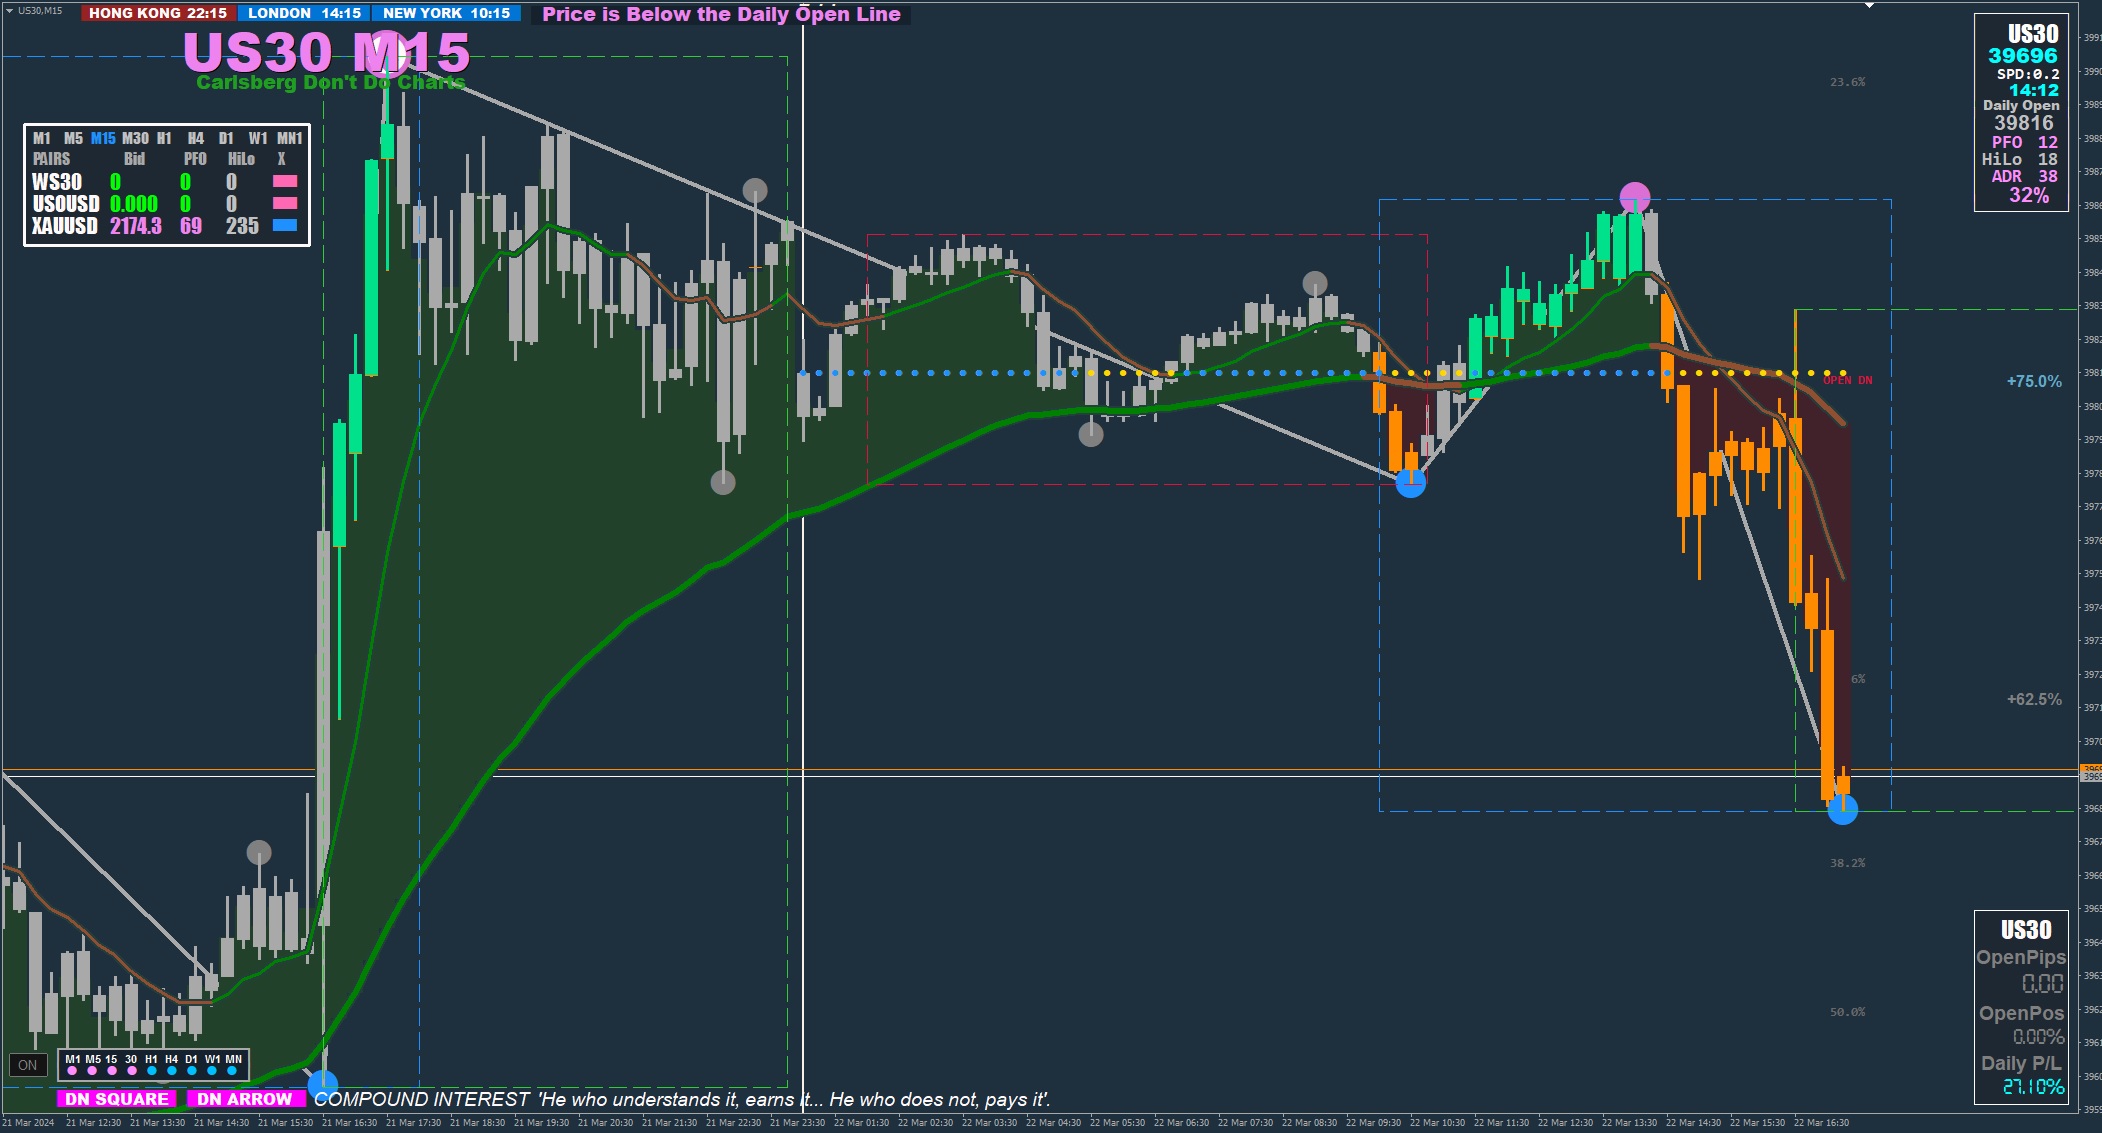
Task: Toggle the ON button at bottom left
Action: click(27, 1065)
